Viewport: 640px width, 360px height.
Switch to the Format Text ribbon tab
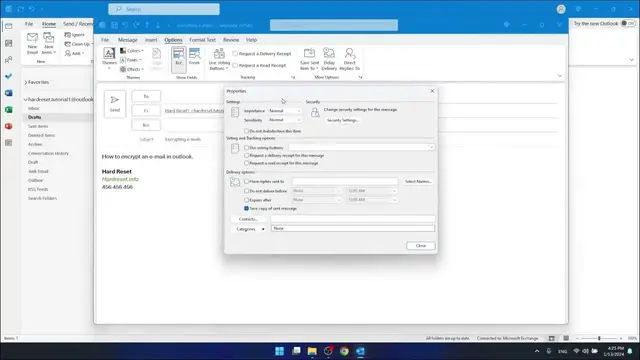pos(202,40)
